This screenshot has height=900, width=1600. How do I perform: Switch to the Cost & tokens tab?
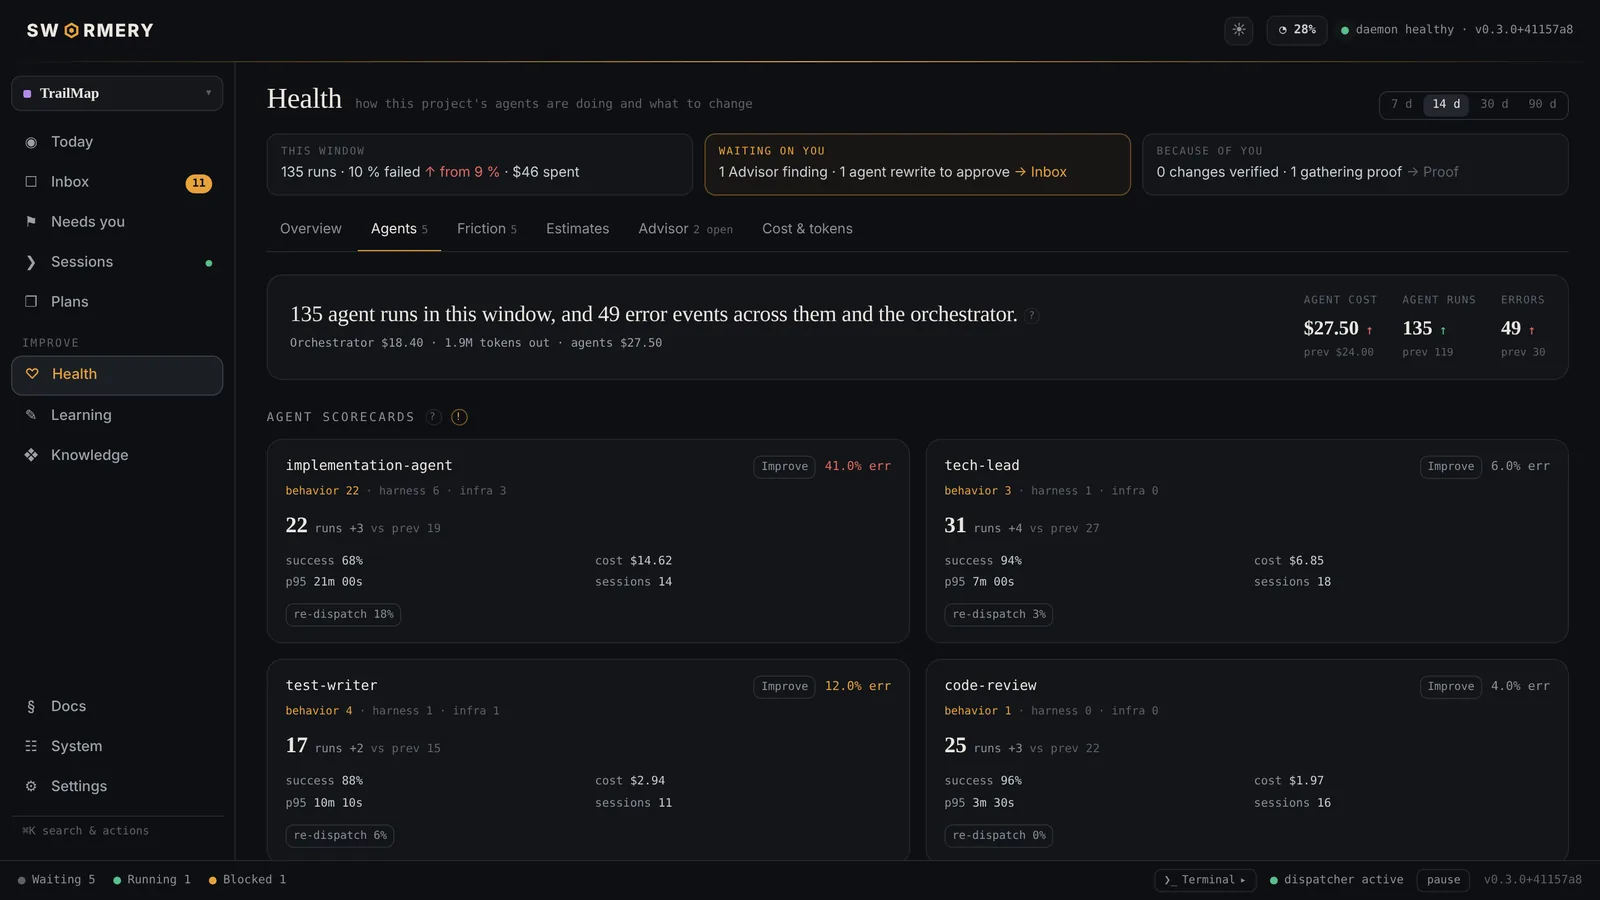(x=807, y=229)
